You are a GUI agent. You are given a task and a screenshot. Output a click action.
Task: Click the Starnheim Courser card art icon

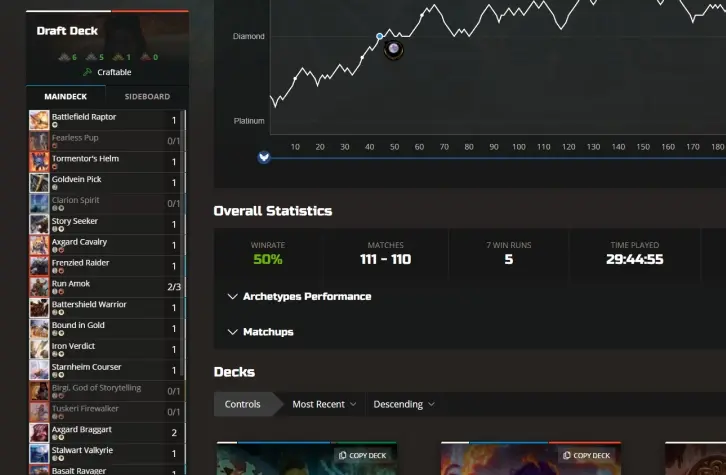pos(39,370)
